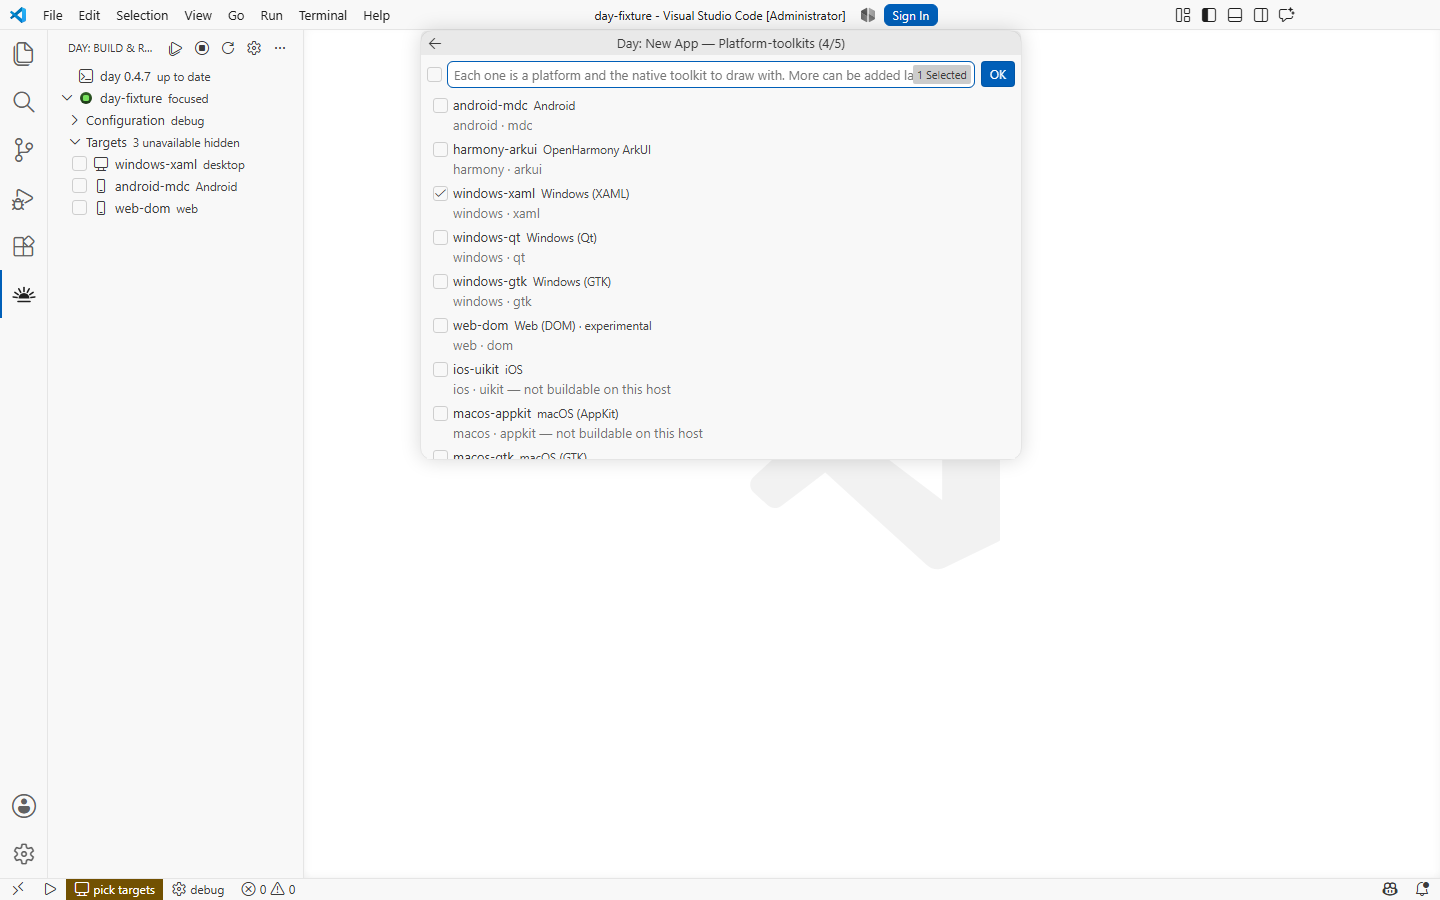The image size is (1440, 900).
Task: Check the windows-gtk toolkit option
Action: click(440, 281)
